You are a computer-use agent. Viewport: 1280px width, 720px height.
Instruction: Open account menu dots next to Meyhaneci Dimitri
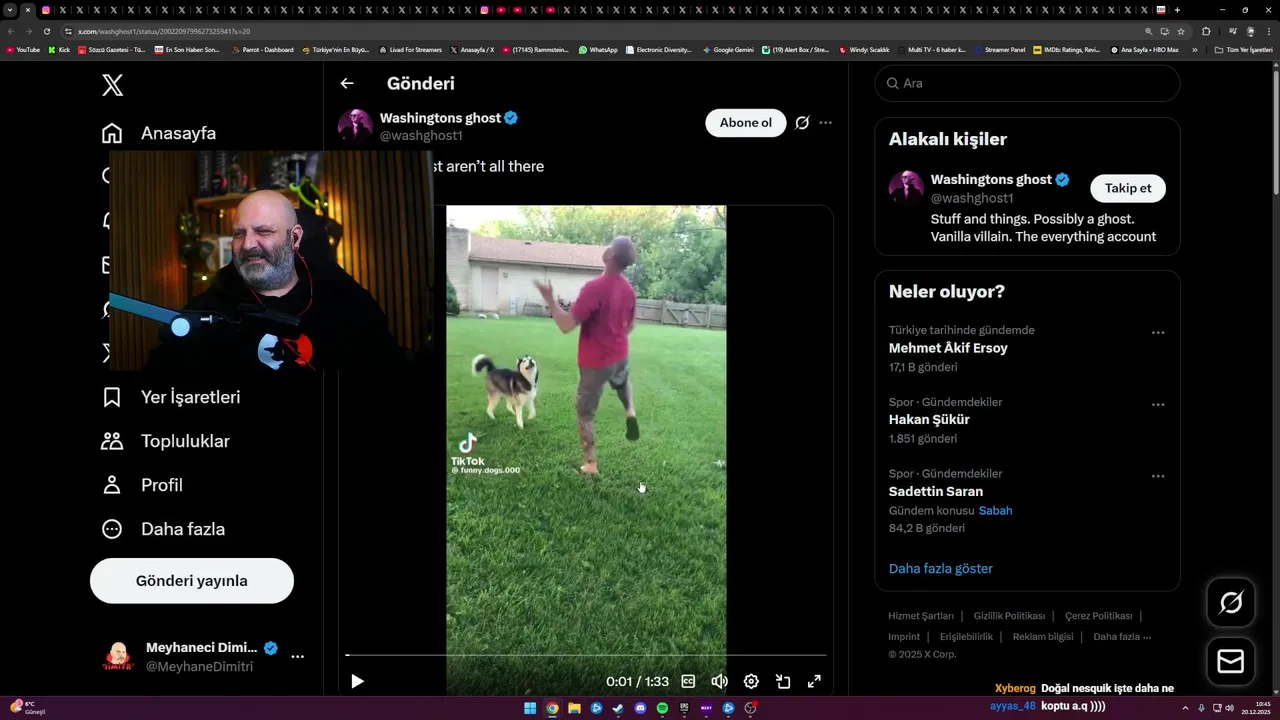[297, 657]
